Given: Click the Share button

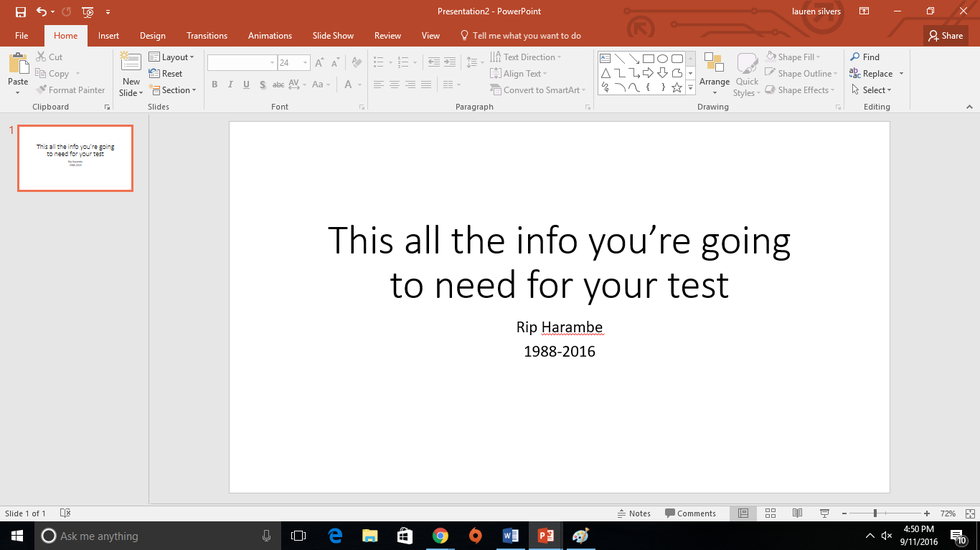Looking at the screenshot, I should (945, 36).
